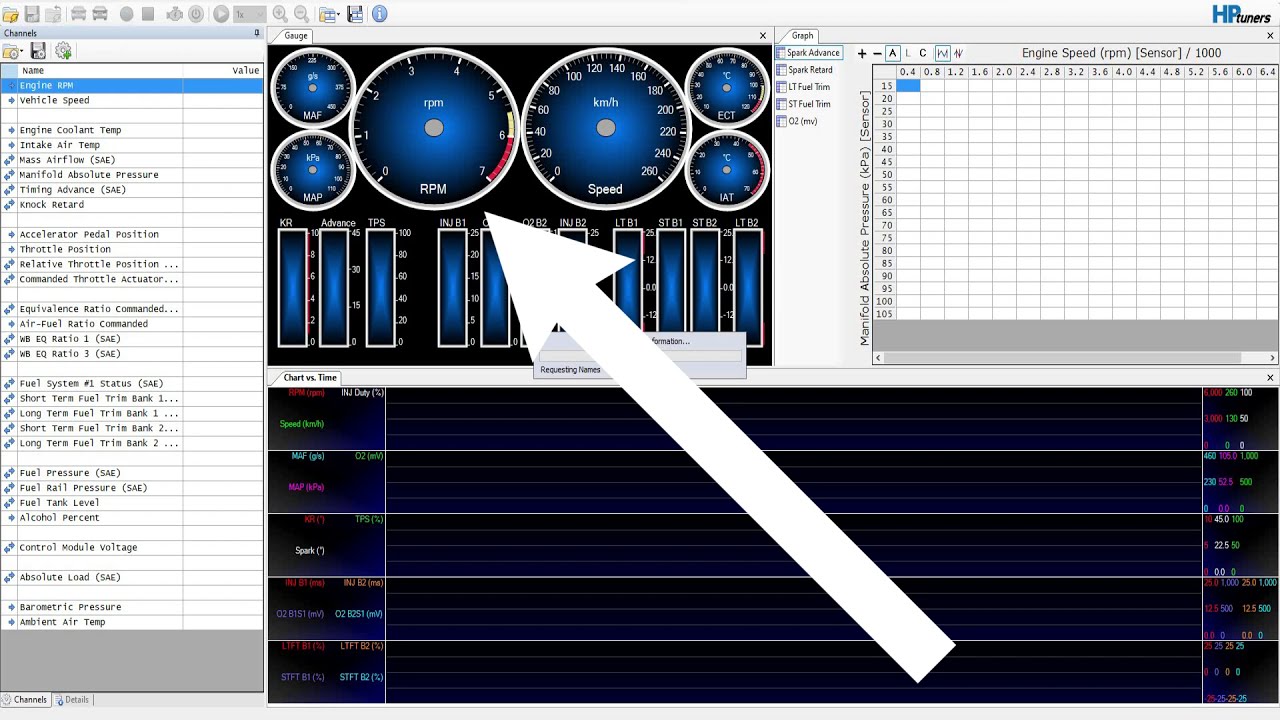Select Fuel Tank Level channel
Viewport: 1280px width, 720px height.
coord(132,503)
